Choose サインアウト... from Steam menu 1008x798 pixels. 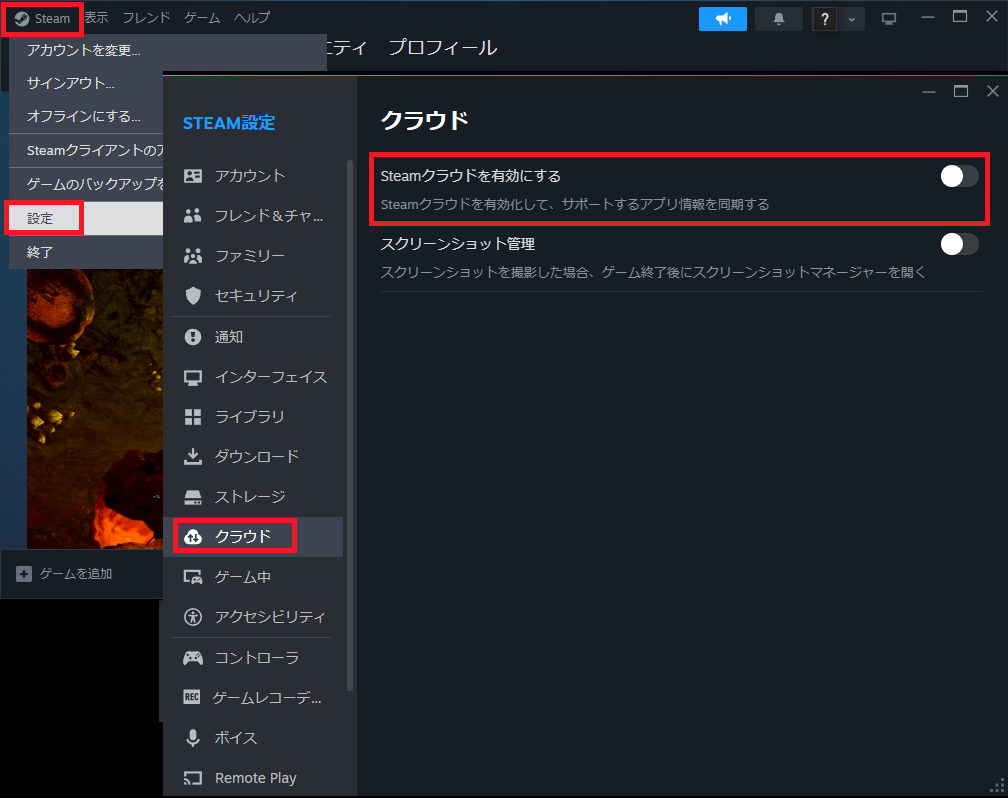(x=86, y=84)
